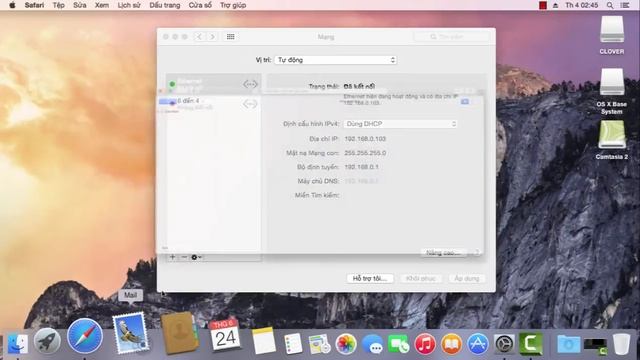This screenshot has height=360, width=640.
Task: Open Launchpad from the Dock
Action: (x=47, y=341)
